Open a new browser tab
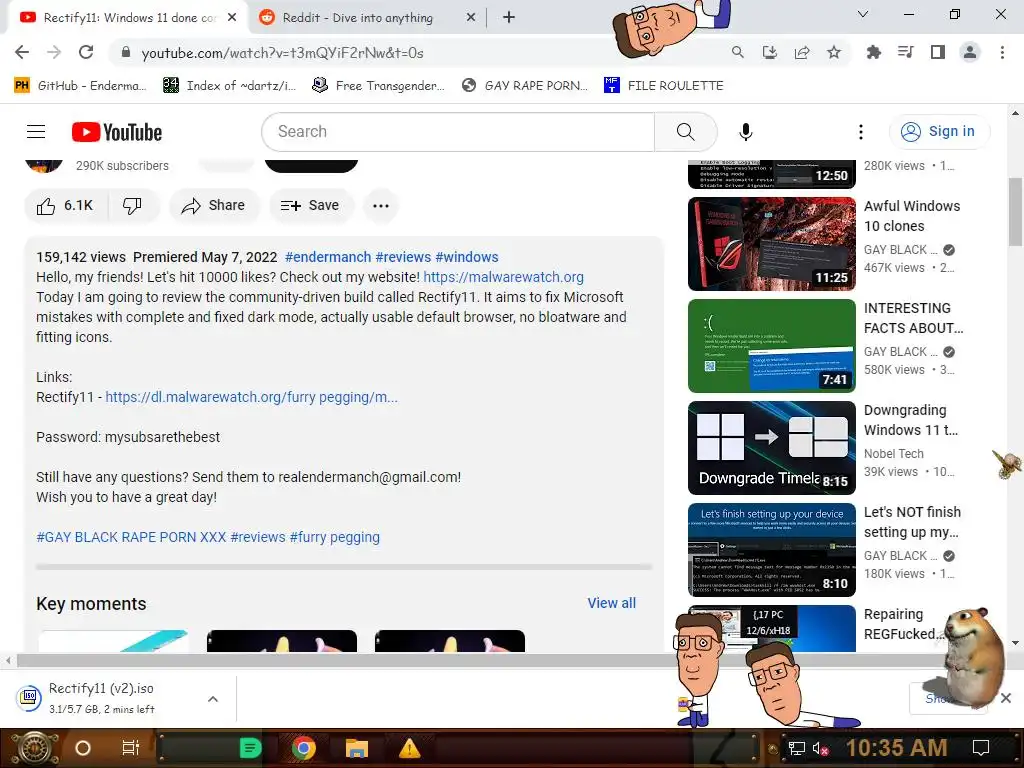 (509, 18)
